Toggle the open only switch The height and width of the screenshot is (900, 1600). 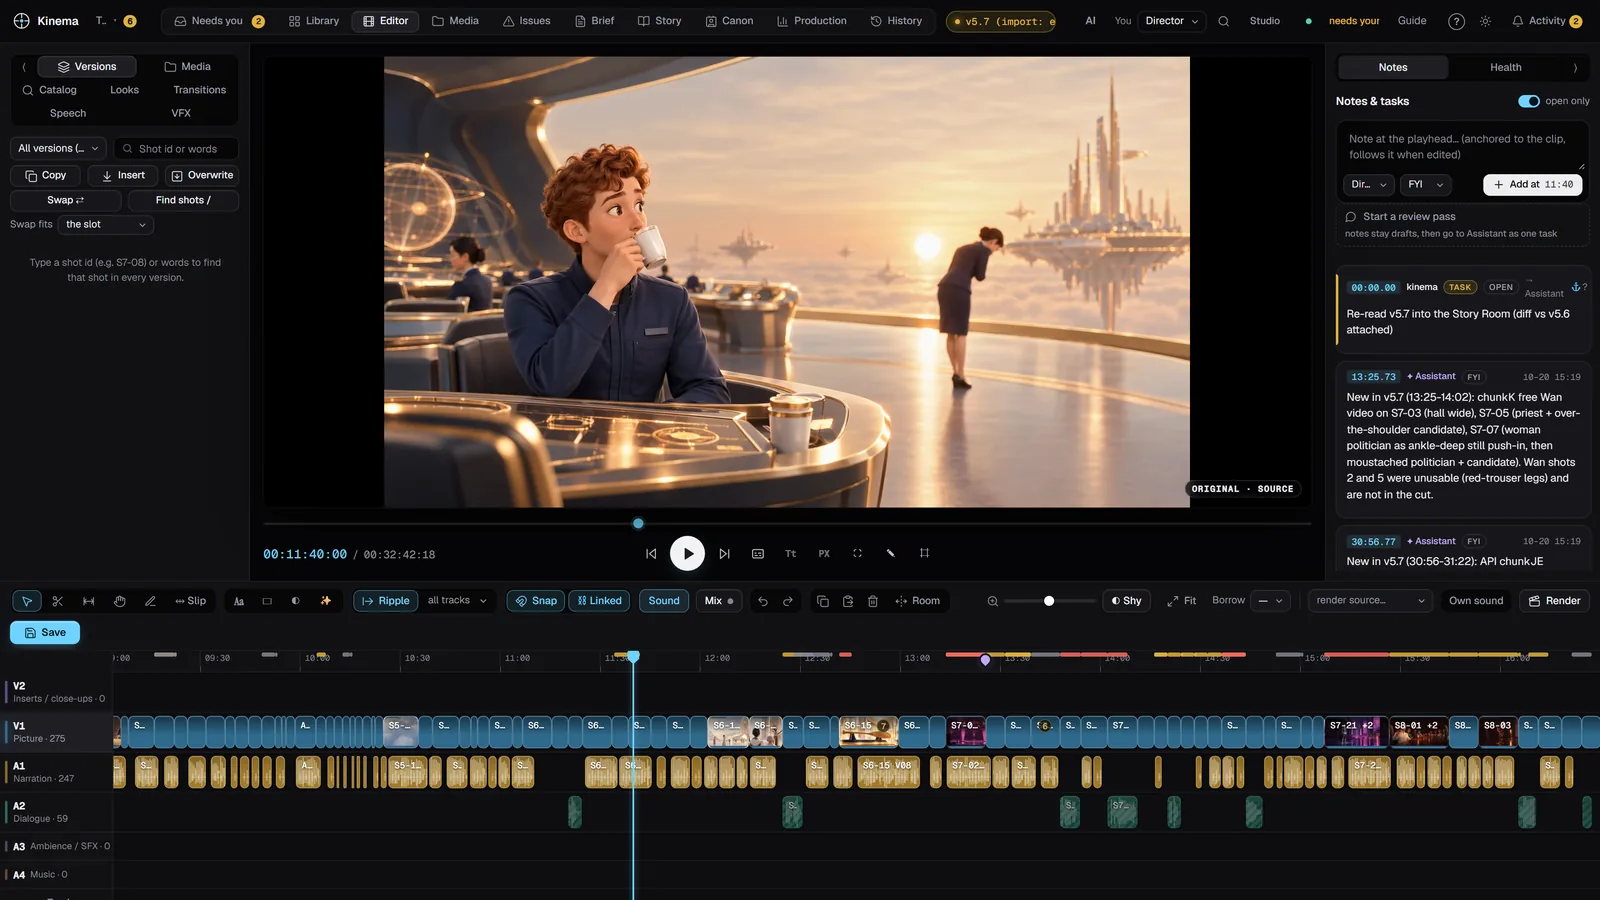pos(1528,101)
